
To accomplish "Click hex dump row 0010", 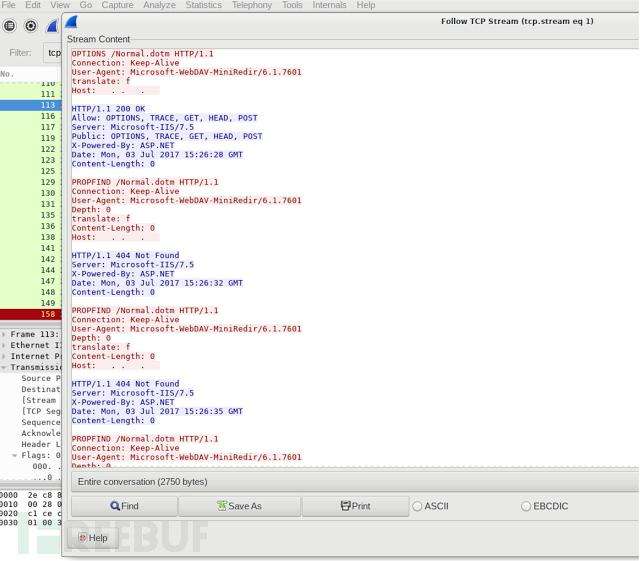I will [31, 504].
